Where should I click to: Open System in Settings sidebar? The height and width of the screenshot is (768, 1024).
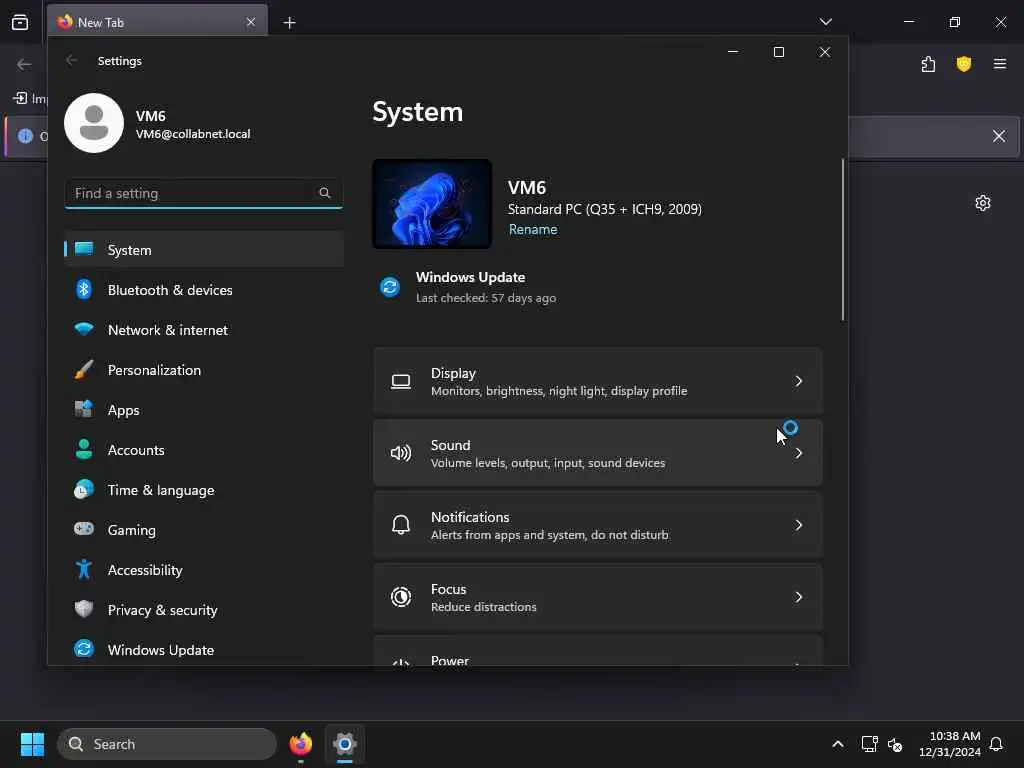pyautogui.click(x=204, y=249)
